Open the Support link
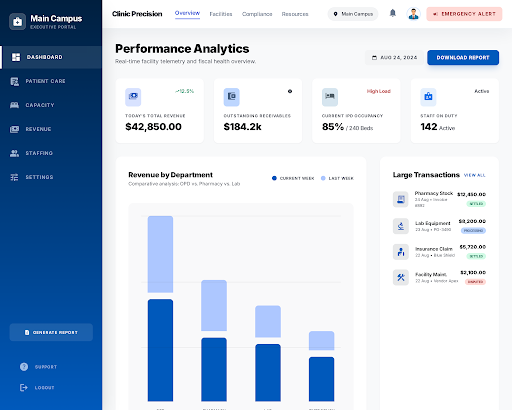 (46, 367)
